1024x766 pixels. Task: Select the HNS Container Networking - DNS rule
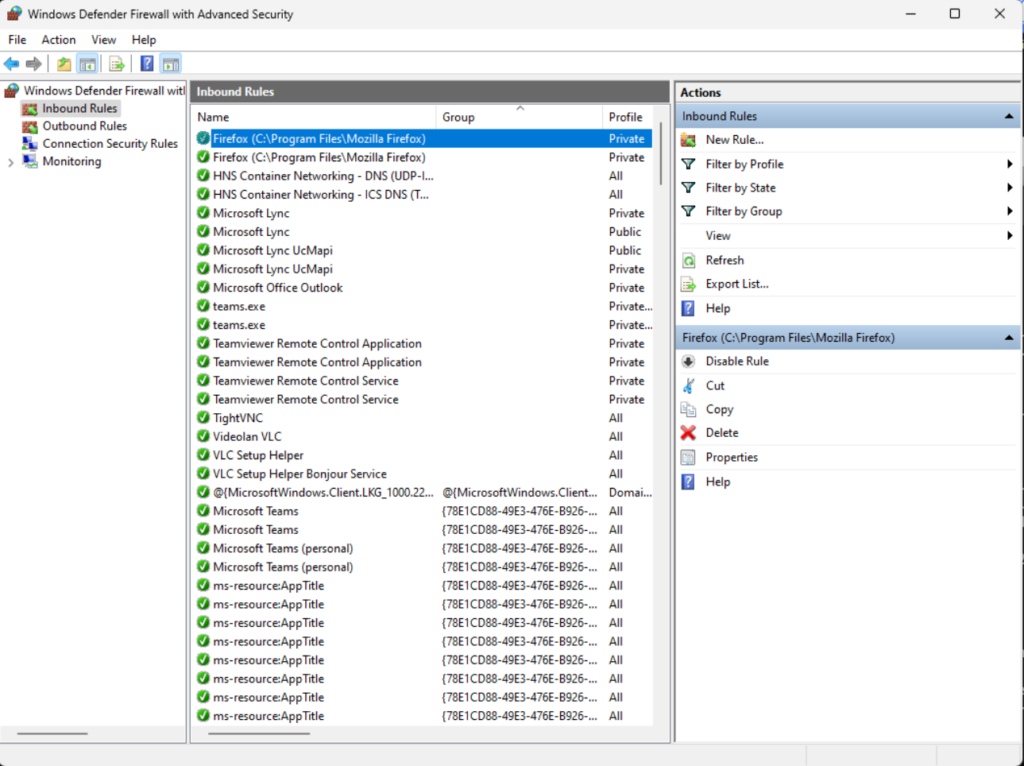click(x=423, y=176)
